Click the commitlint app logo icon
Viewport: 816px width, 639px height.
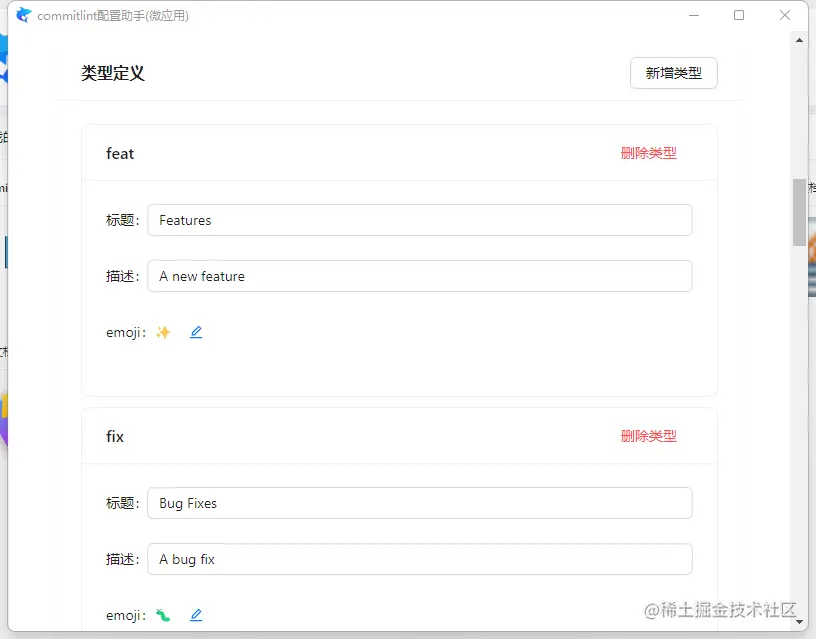(x=23, y=15)
